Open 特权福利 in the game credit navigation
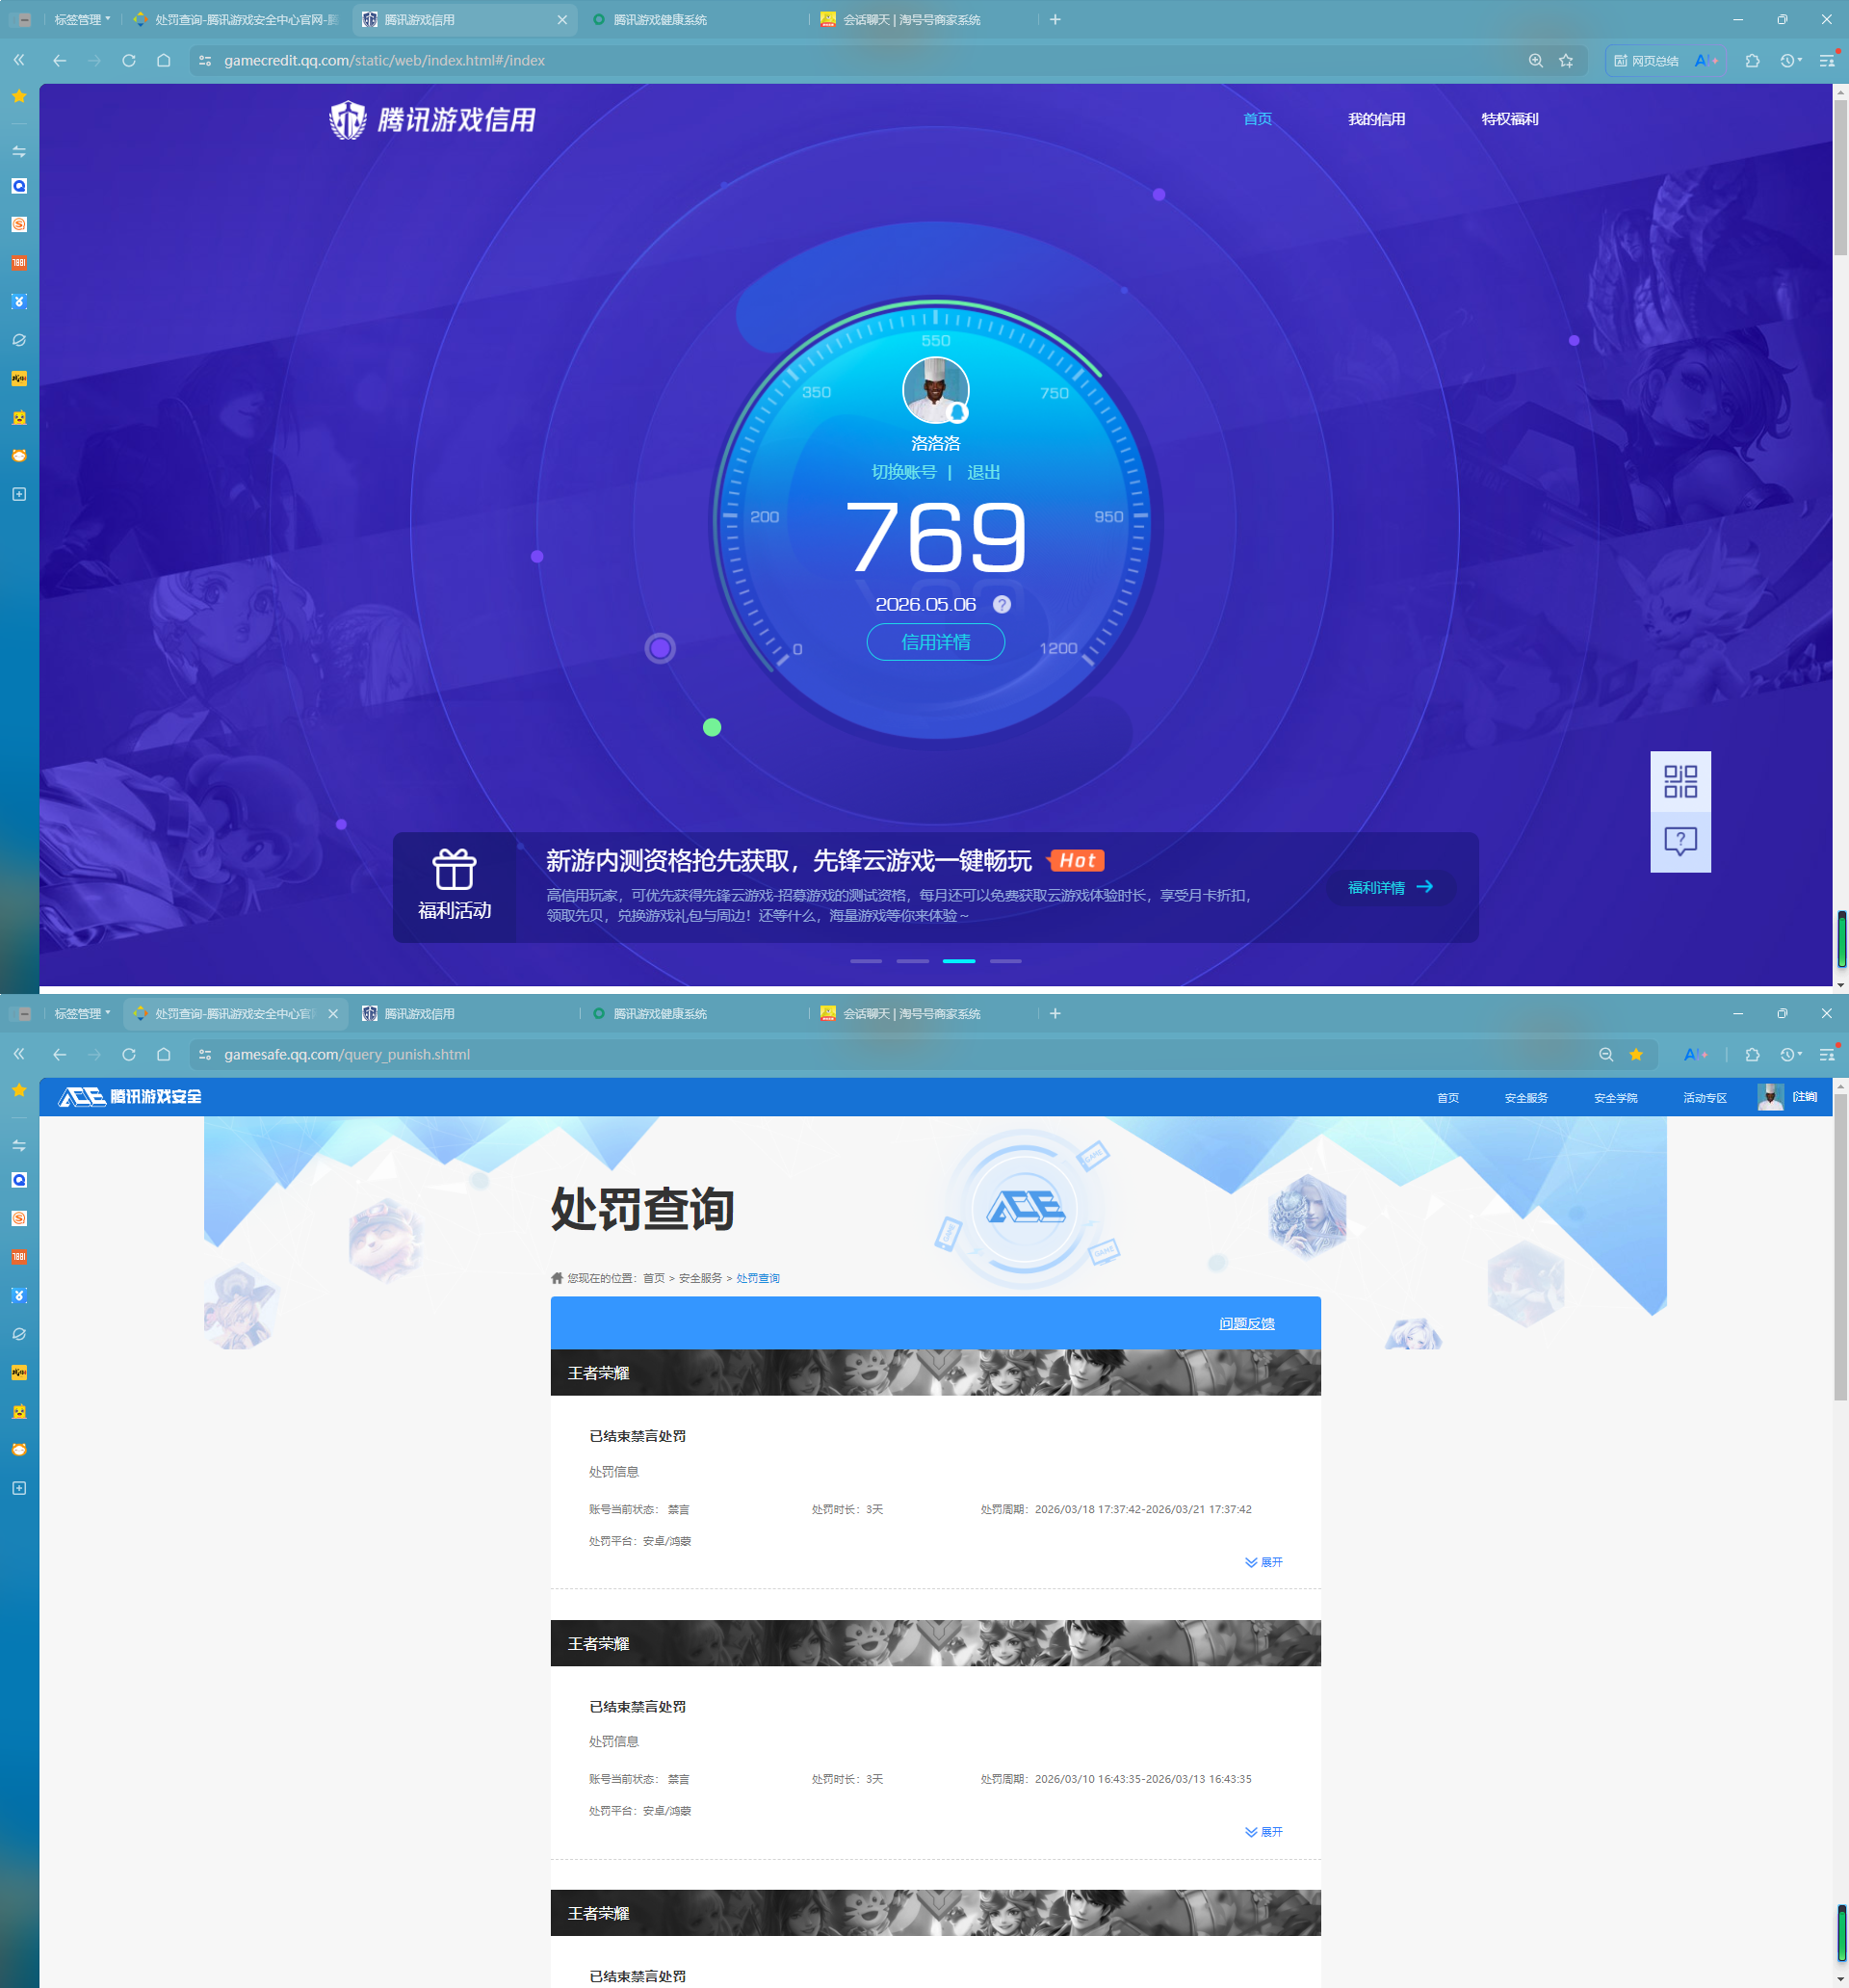Image resolution: width=1849 pixels, height=1988 pixels. pos(1509,119)
